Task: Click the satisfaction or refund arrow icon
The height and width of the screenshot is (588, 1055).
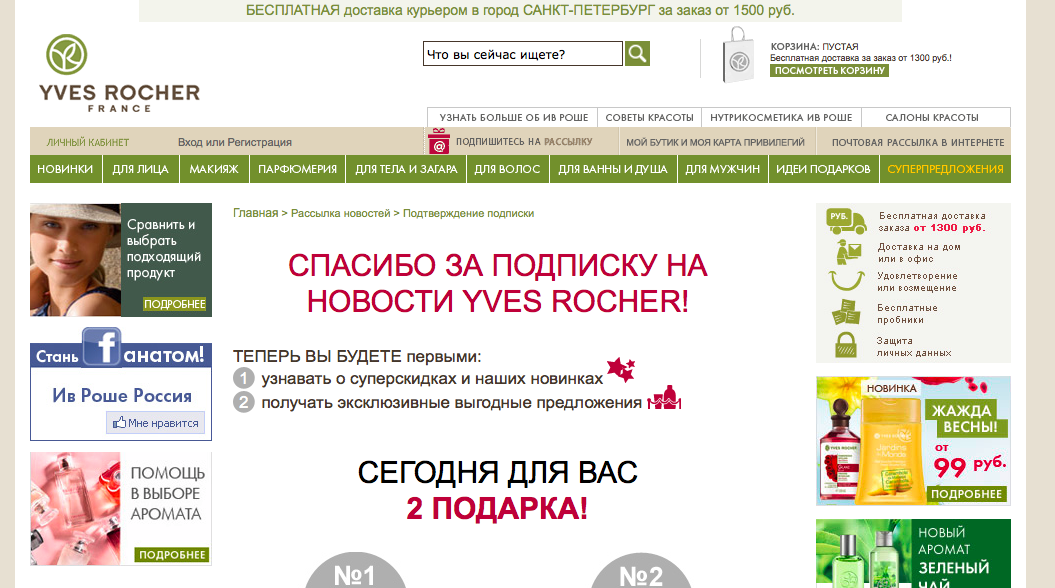Action: pyautogui.click(x=846, y=280)
